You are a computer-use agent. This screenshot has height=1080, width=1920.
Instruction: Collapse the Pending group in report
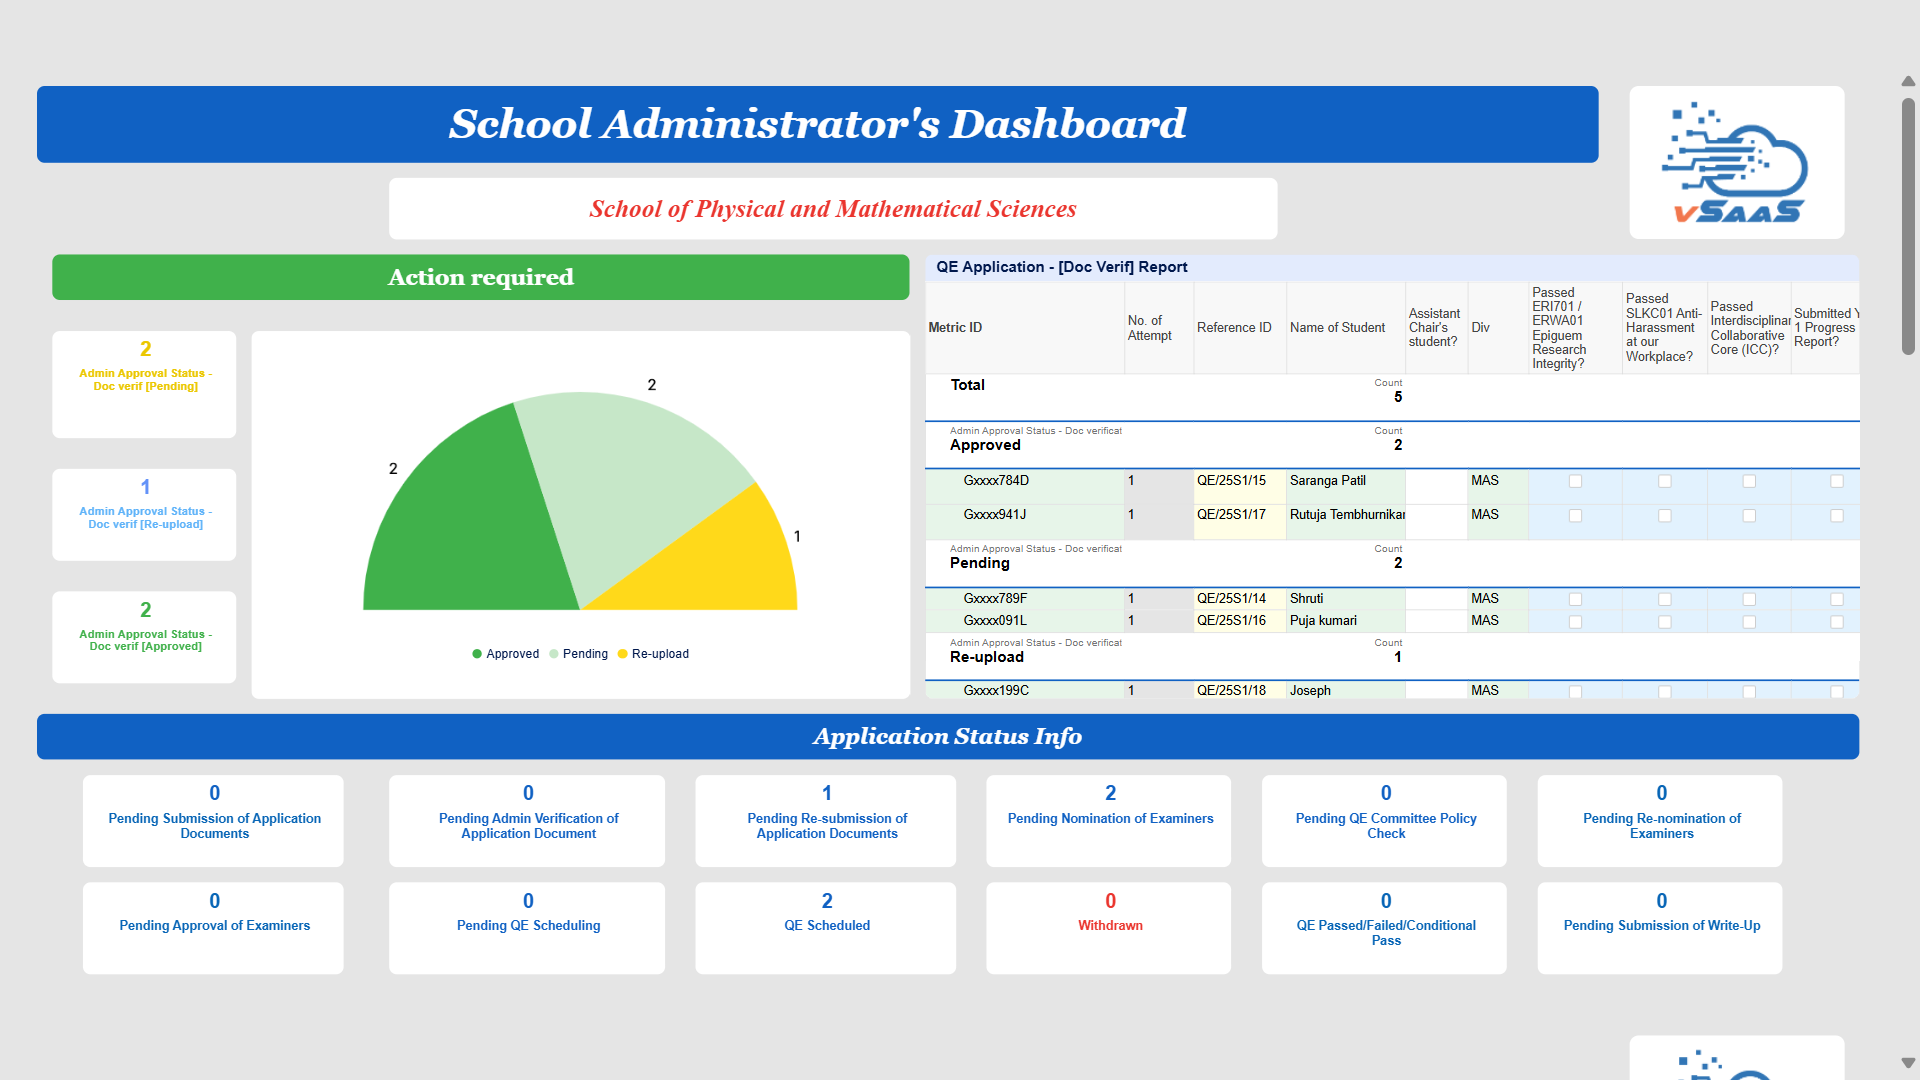(979, 563)
